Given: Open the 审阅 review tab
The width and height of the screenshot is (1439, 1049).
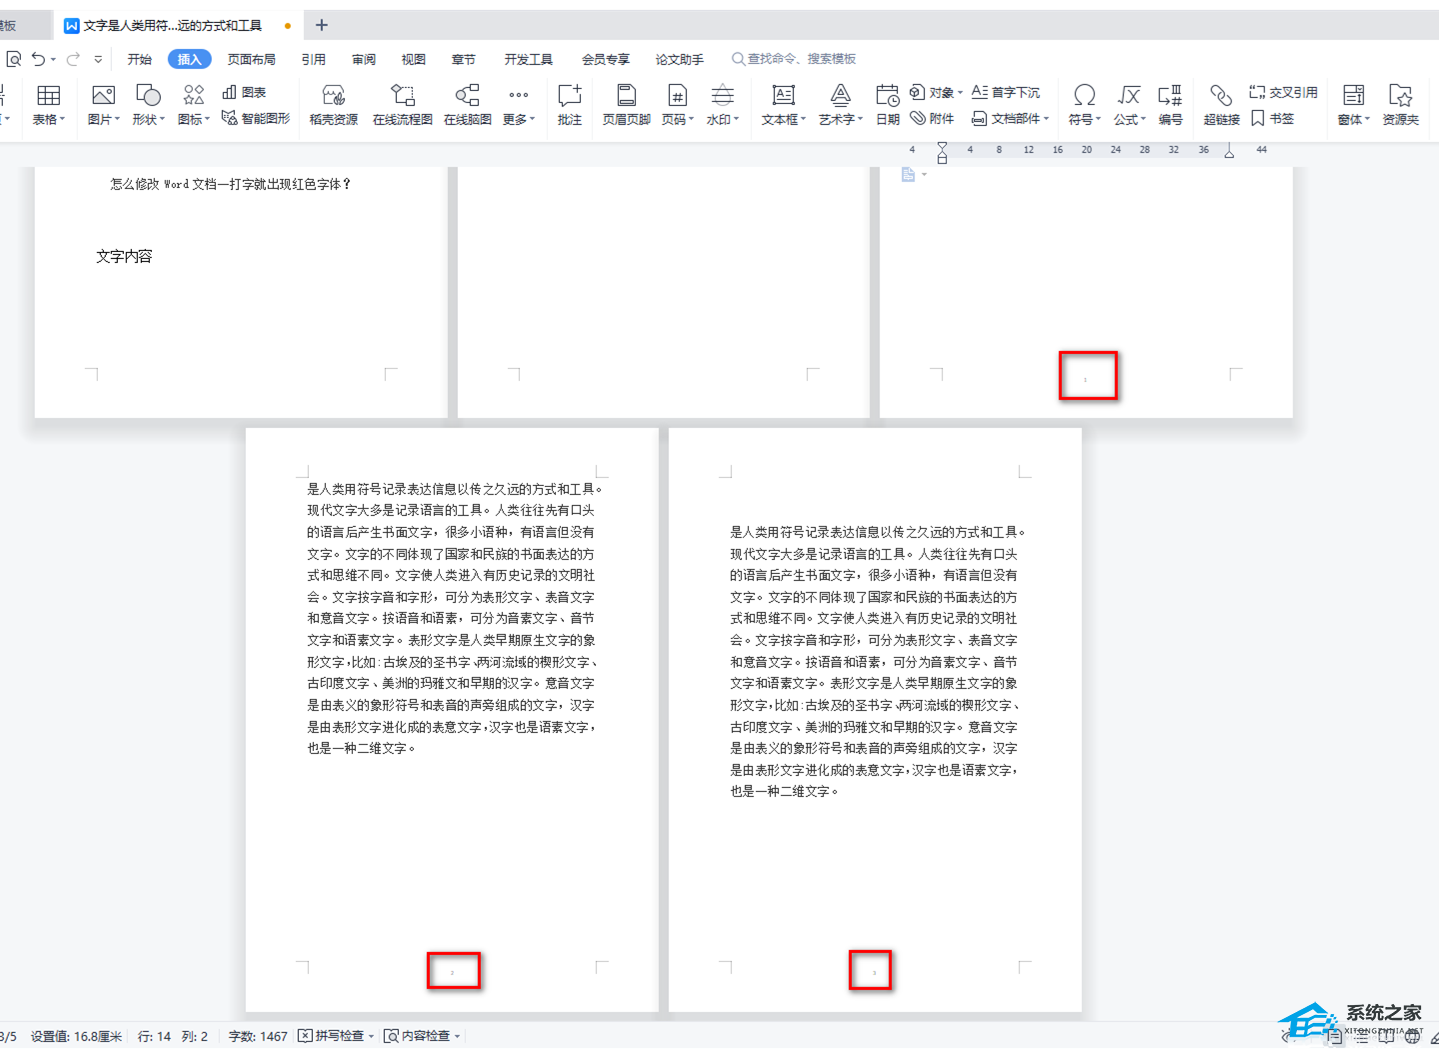Looking at the screenshot, I should (x=364, y=59).
